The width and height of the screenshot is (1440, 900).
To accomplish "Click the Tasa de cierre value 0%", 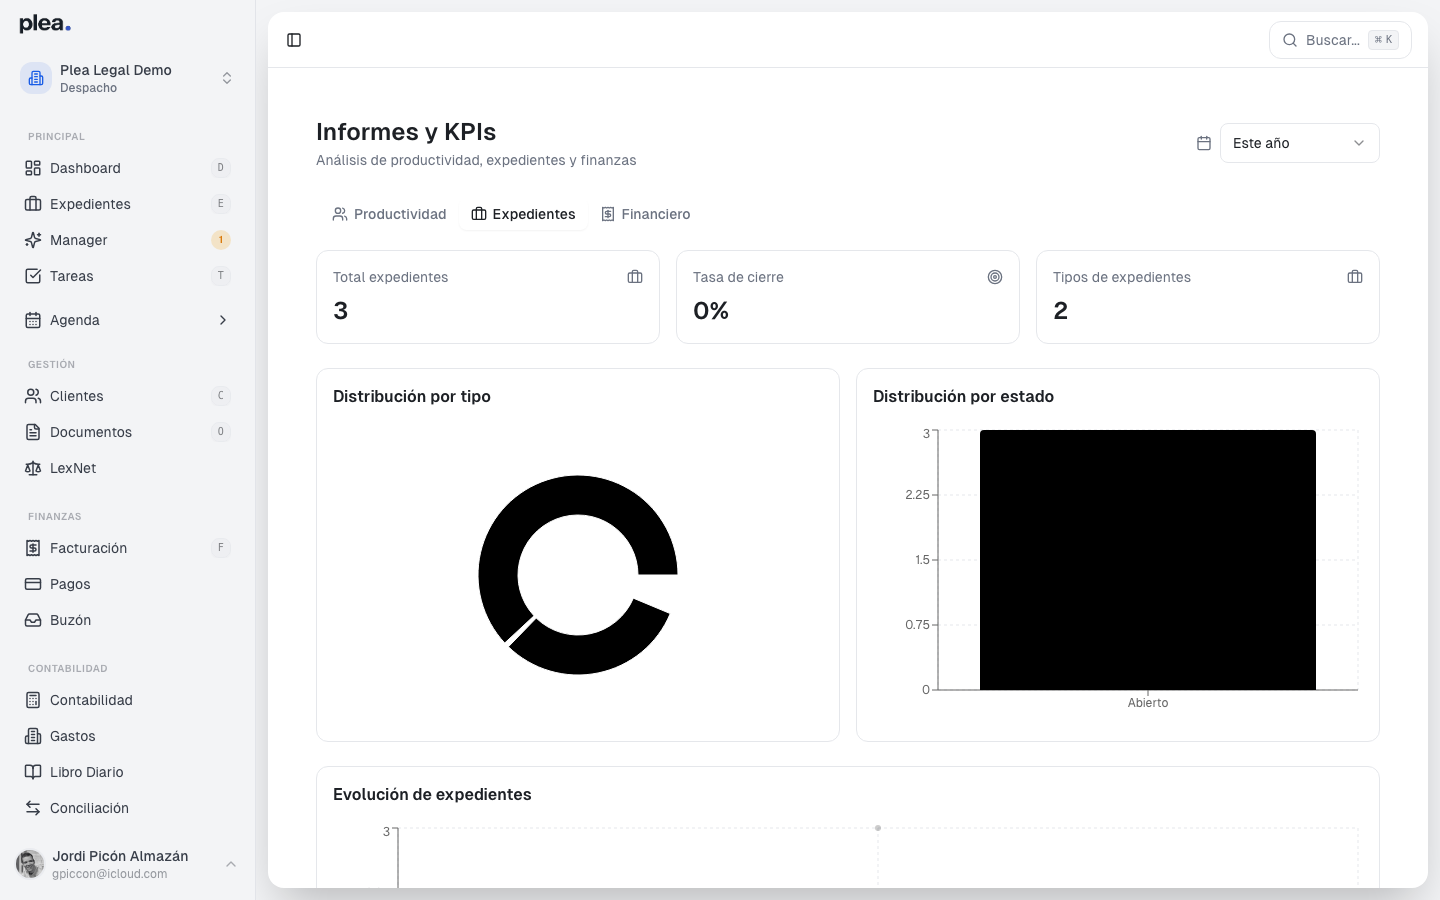I will pos(711,311).
